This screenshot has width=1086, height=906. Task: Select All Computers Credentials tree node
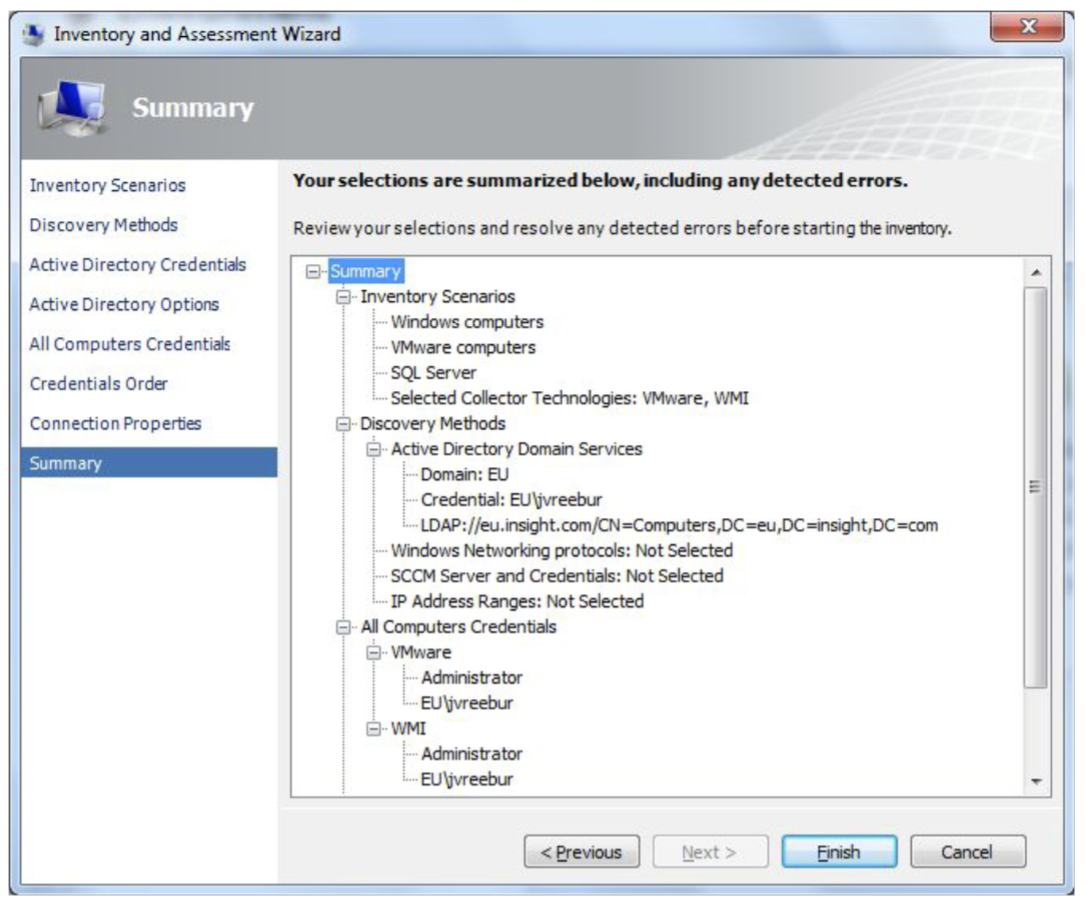tap(459, 628)
